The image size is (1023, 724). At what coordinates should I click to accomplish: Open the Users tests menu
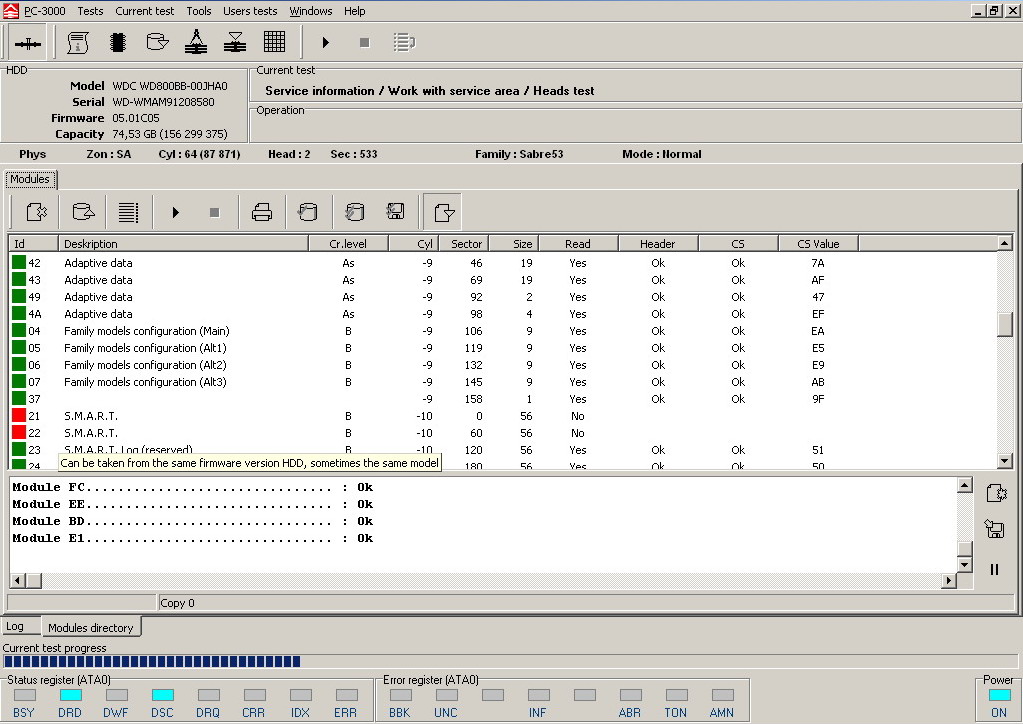click(x=250, y=11)
